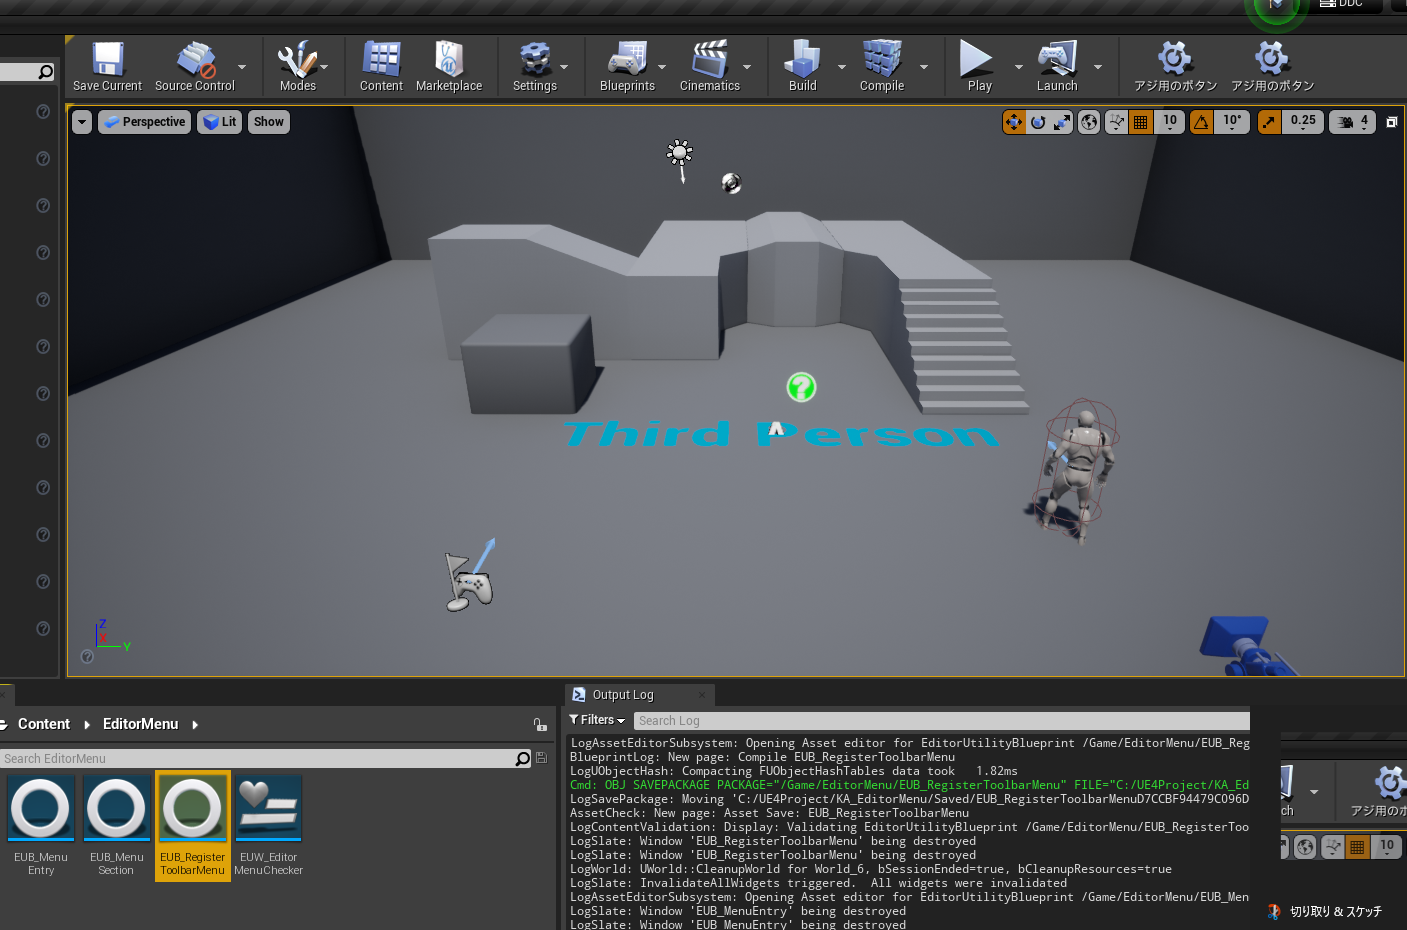Viewport: 1407px width, 930px height.
Task: Select the EUB_RegisterToolbarMenu asset
Action: [192, 826]
